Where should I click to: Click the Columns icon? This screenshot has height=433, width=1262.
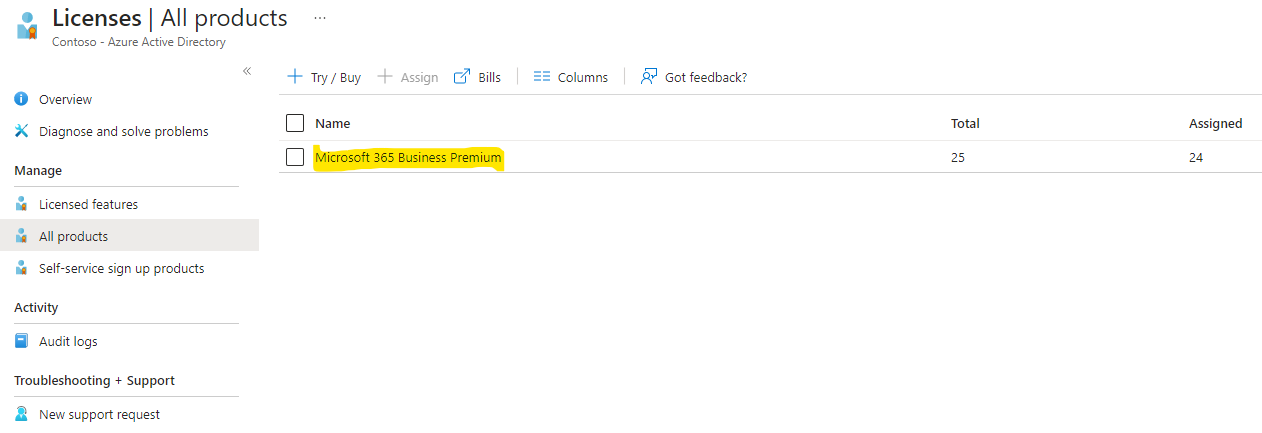(542, 77)
